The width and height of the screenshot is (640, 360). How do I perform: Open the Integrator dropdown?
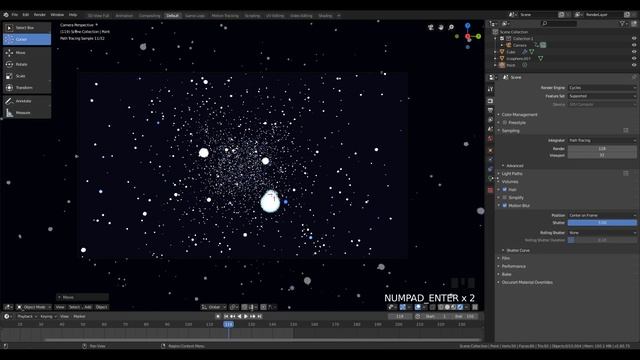[602, 140]
